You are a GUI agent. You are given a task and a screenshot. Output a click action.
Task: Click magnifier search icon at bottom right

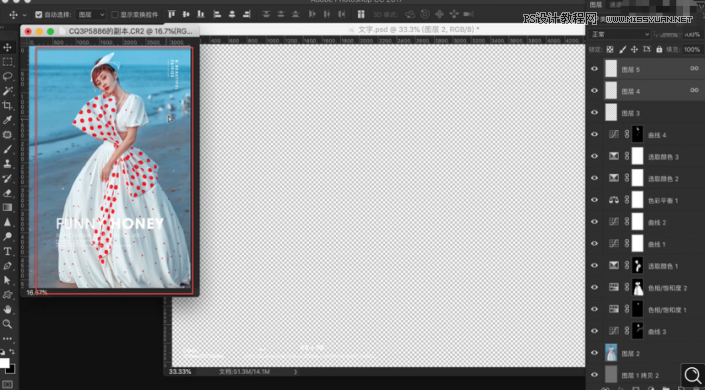[x=693, y=376]
